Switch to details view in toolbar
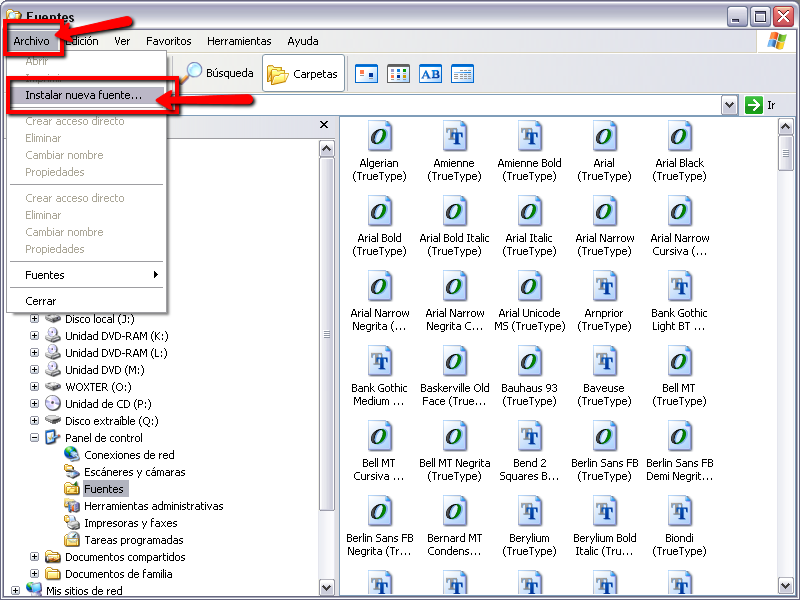The width and height of the screenshot is (800, 600). click(462, 74)
